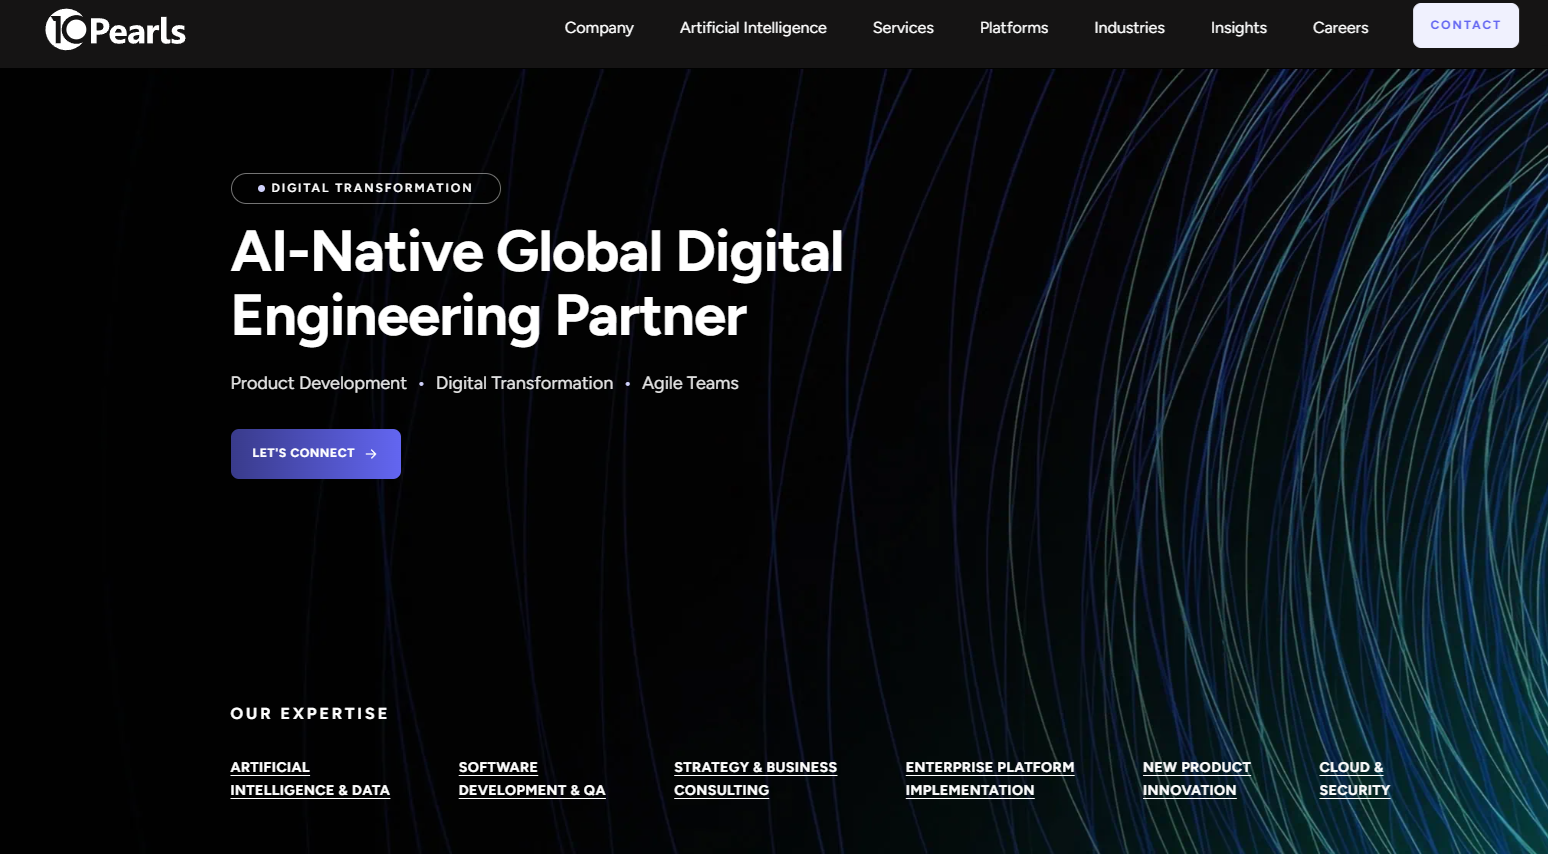The height and width of the screenshot is (854, 1548).
Task: Open the Artificial Intelligence menu
Action: pyautogui.click(x=753, y=28)
